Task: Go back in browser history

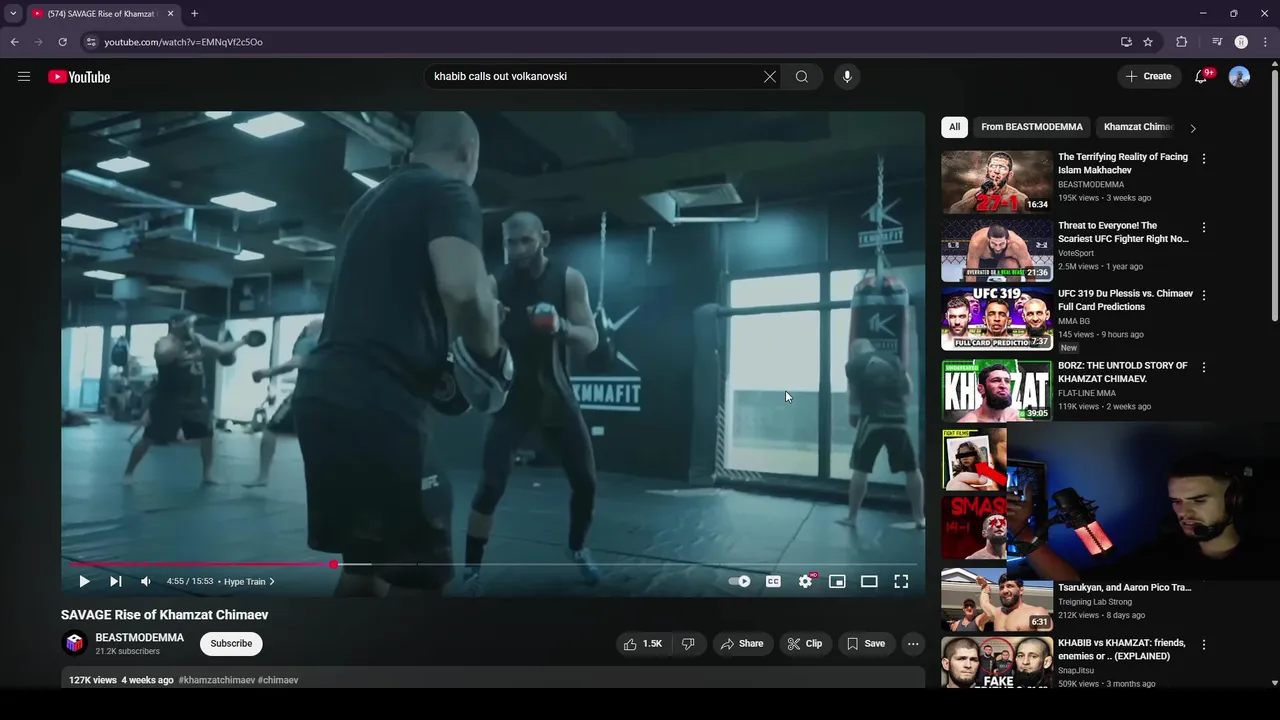Action: [14, 42]
